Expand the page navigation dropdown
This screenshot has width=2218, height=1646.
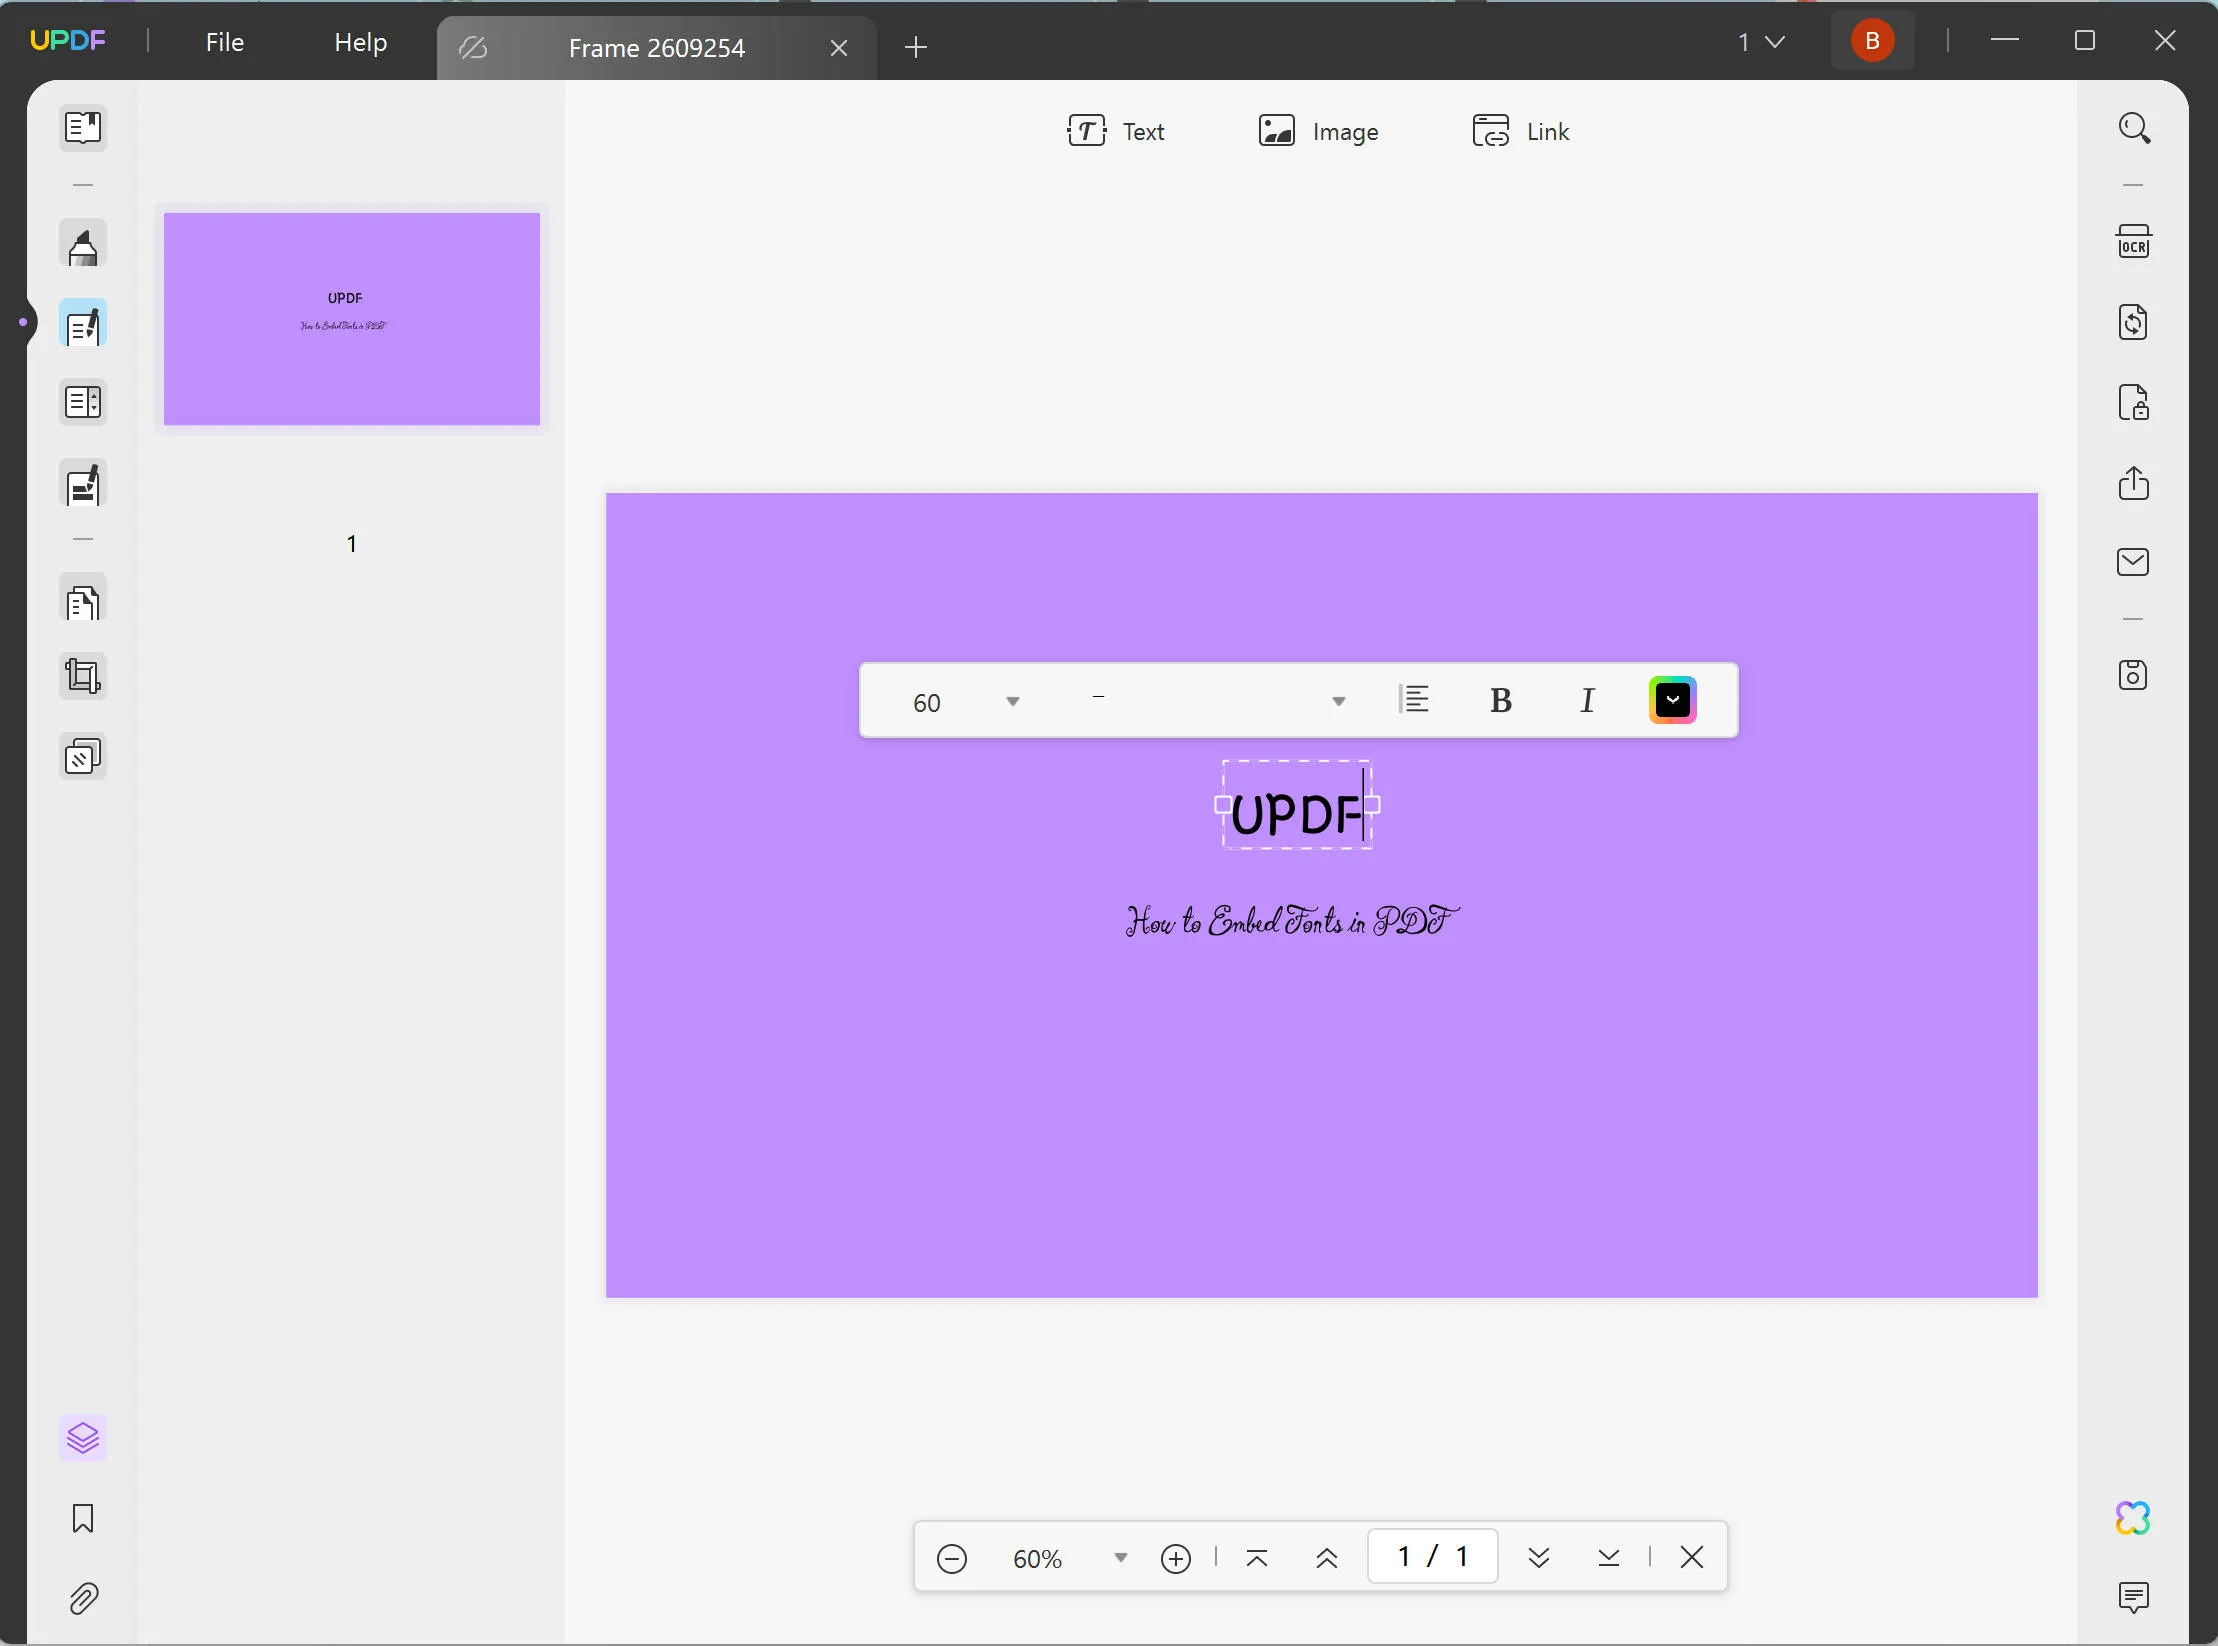point(1777,41)
